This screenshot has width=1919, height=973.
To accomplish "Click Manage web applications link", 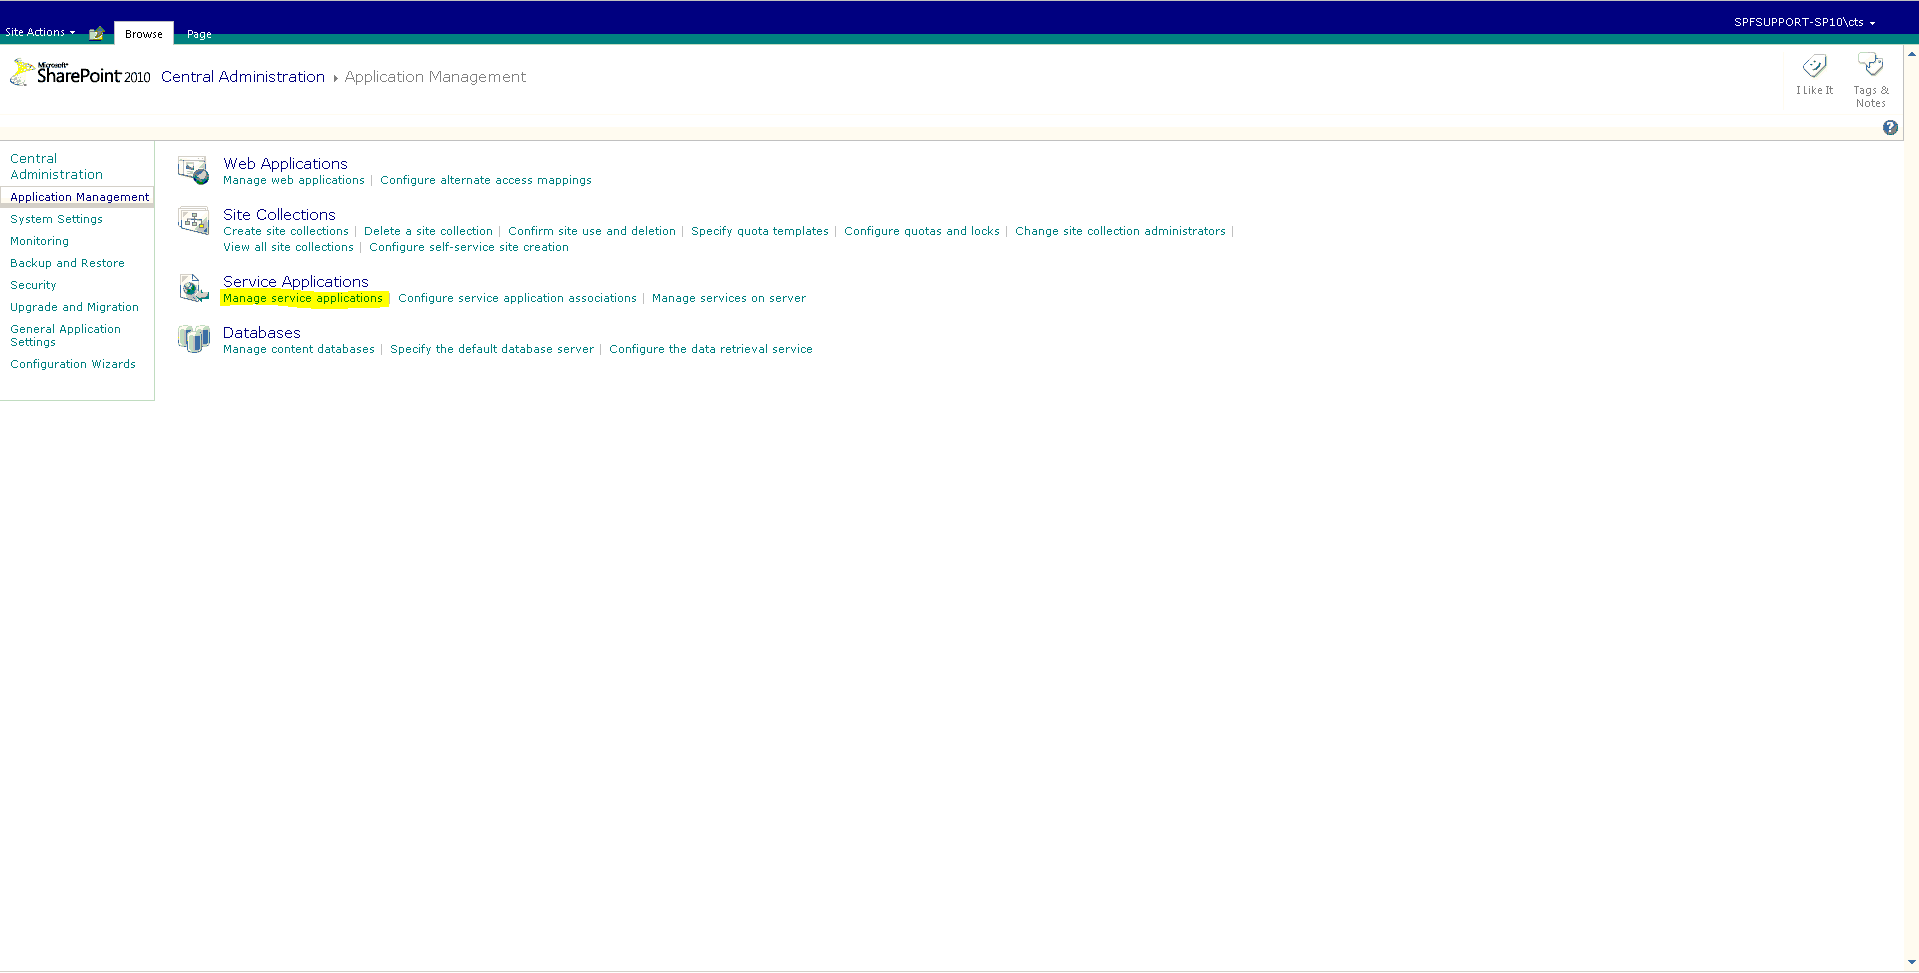I will tap(294, 180).
